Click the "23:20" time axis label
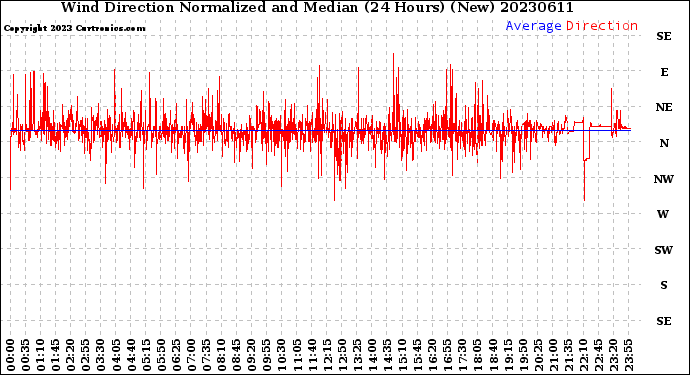The image size is (690, 375). (x=613, y=355)
